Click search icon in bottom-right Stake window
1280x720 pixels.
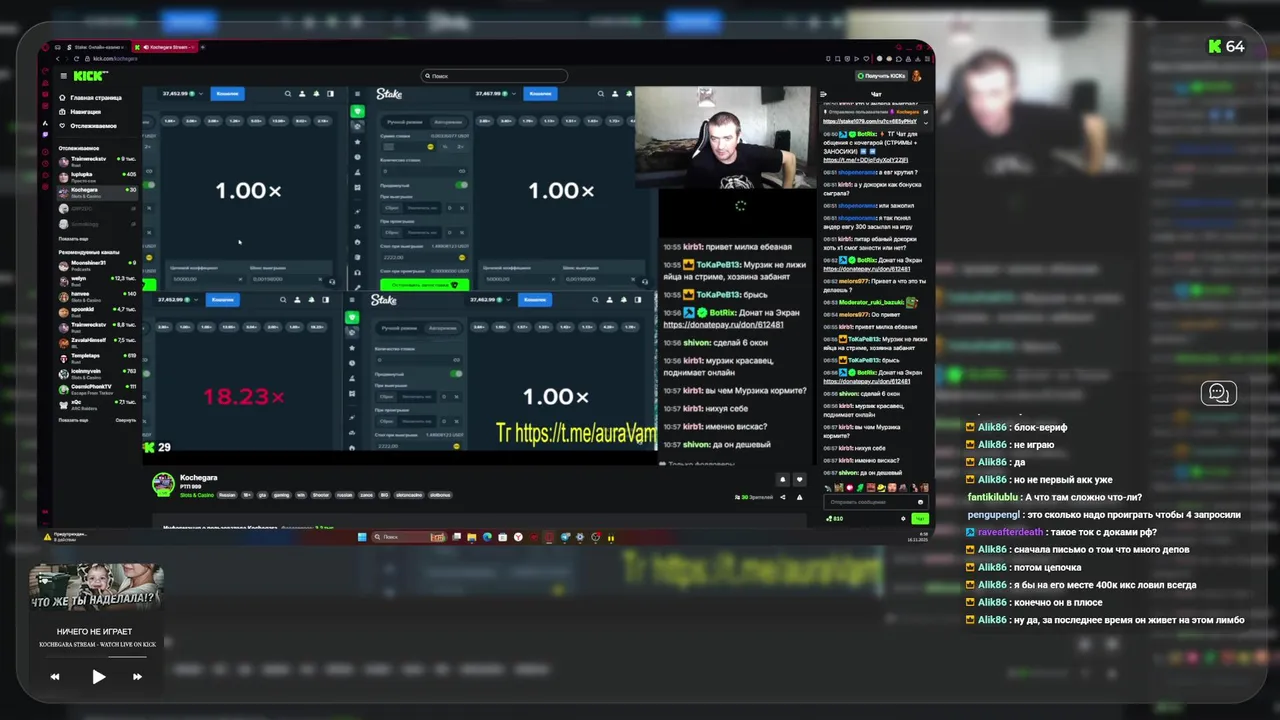pos(596,300)
